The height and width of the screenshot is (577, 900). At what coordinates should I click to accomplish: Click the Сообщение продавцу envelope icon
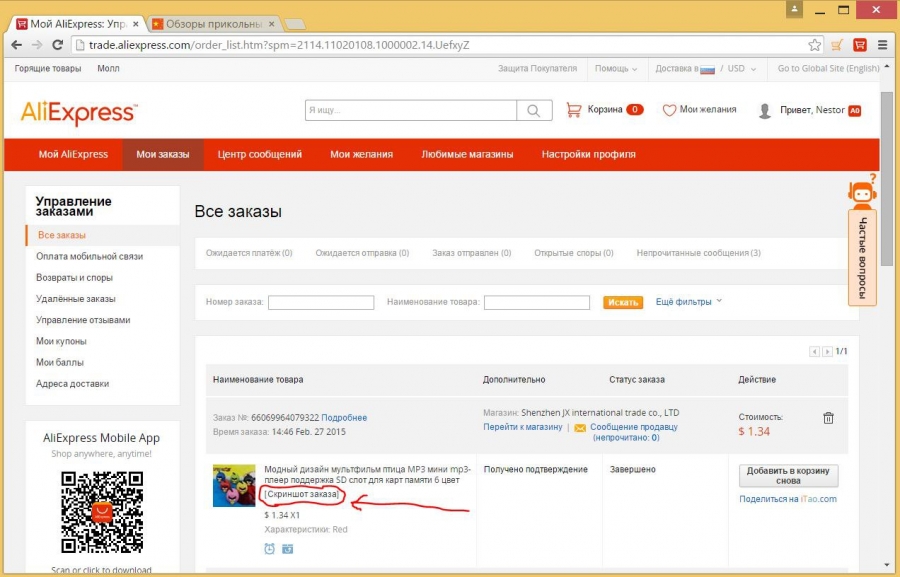coord(580,427)
